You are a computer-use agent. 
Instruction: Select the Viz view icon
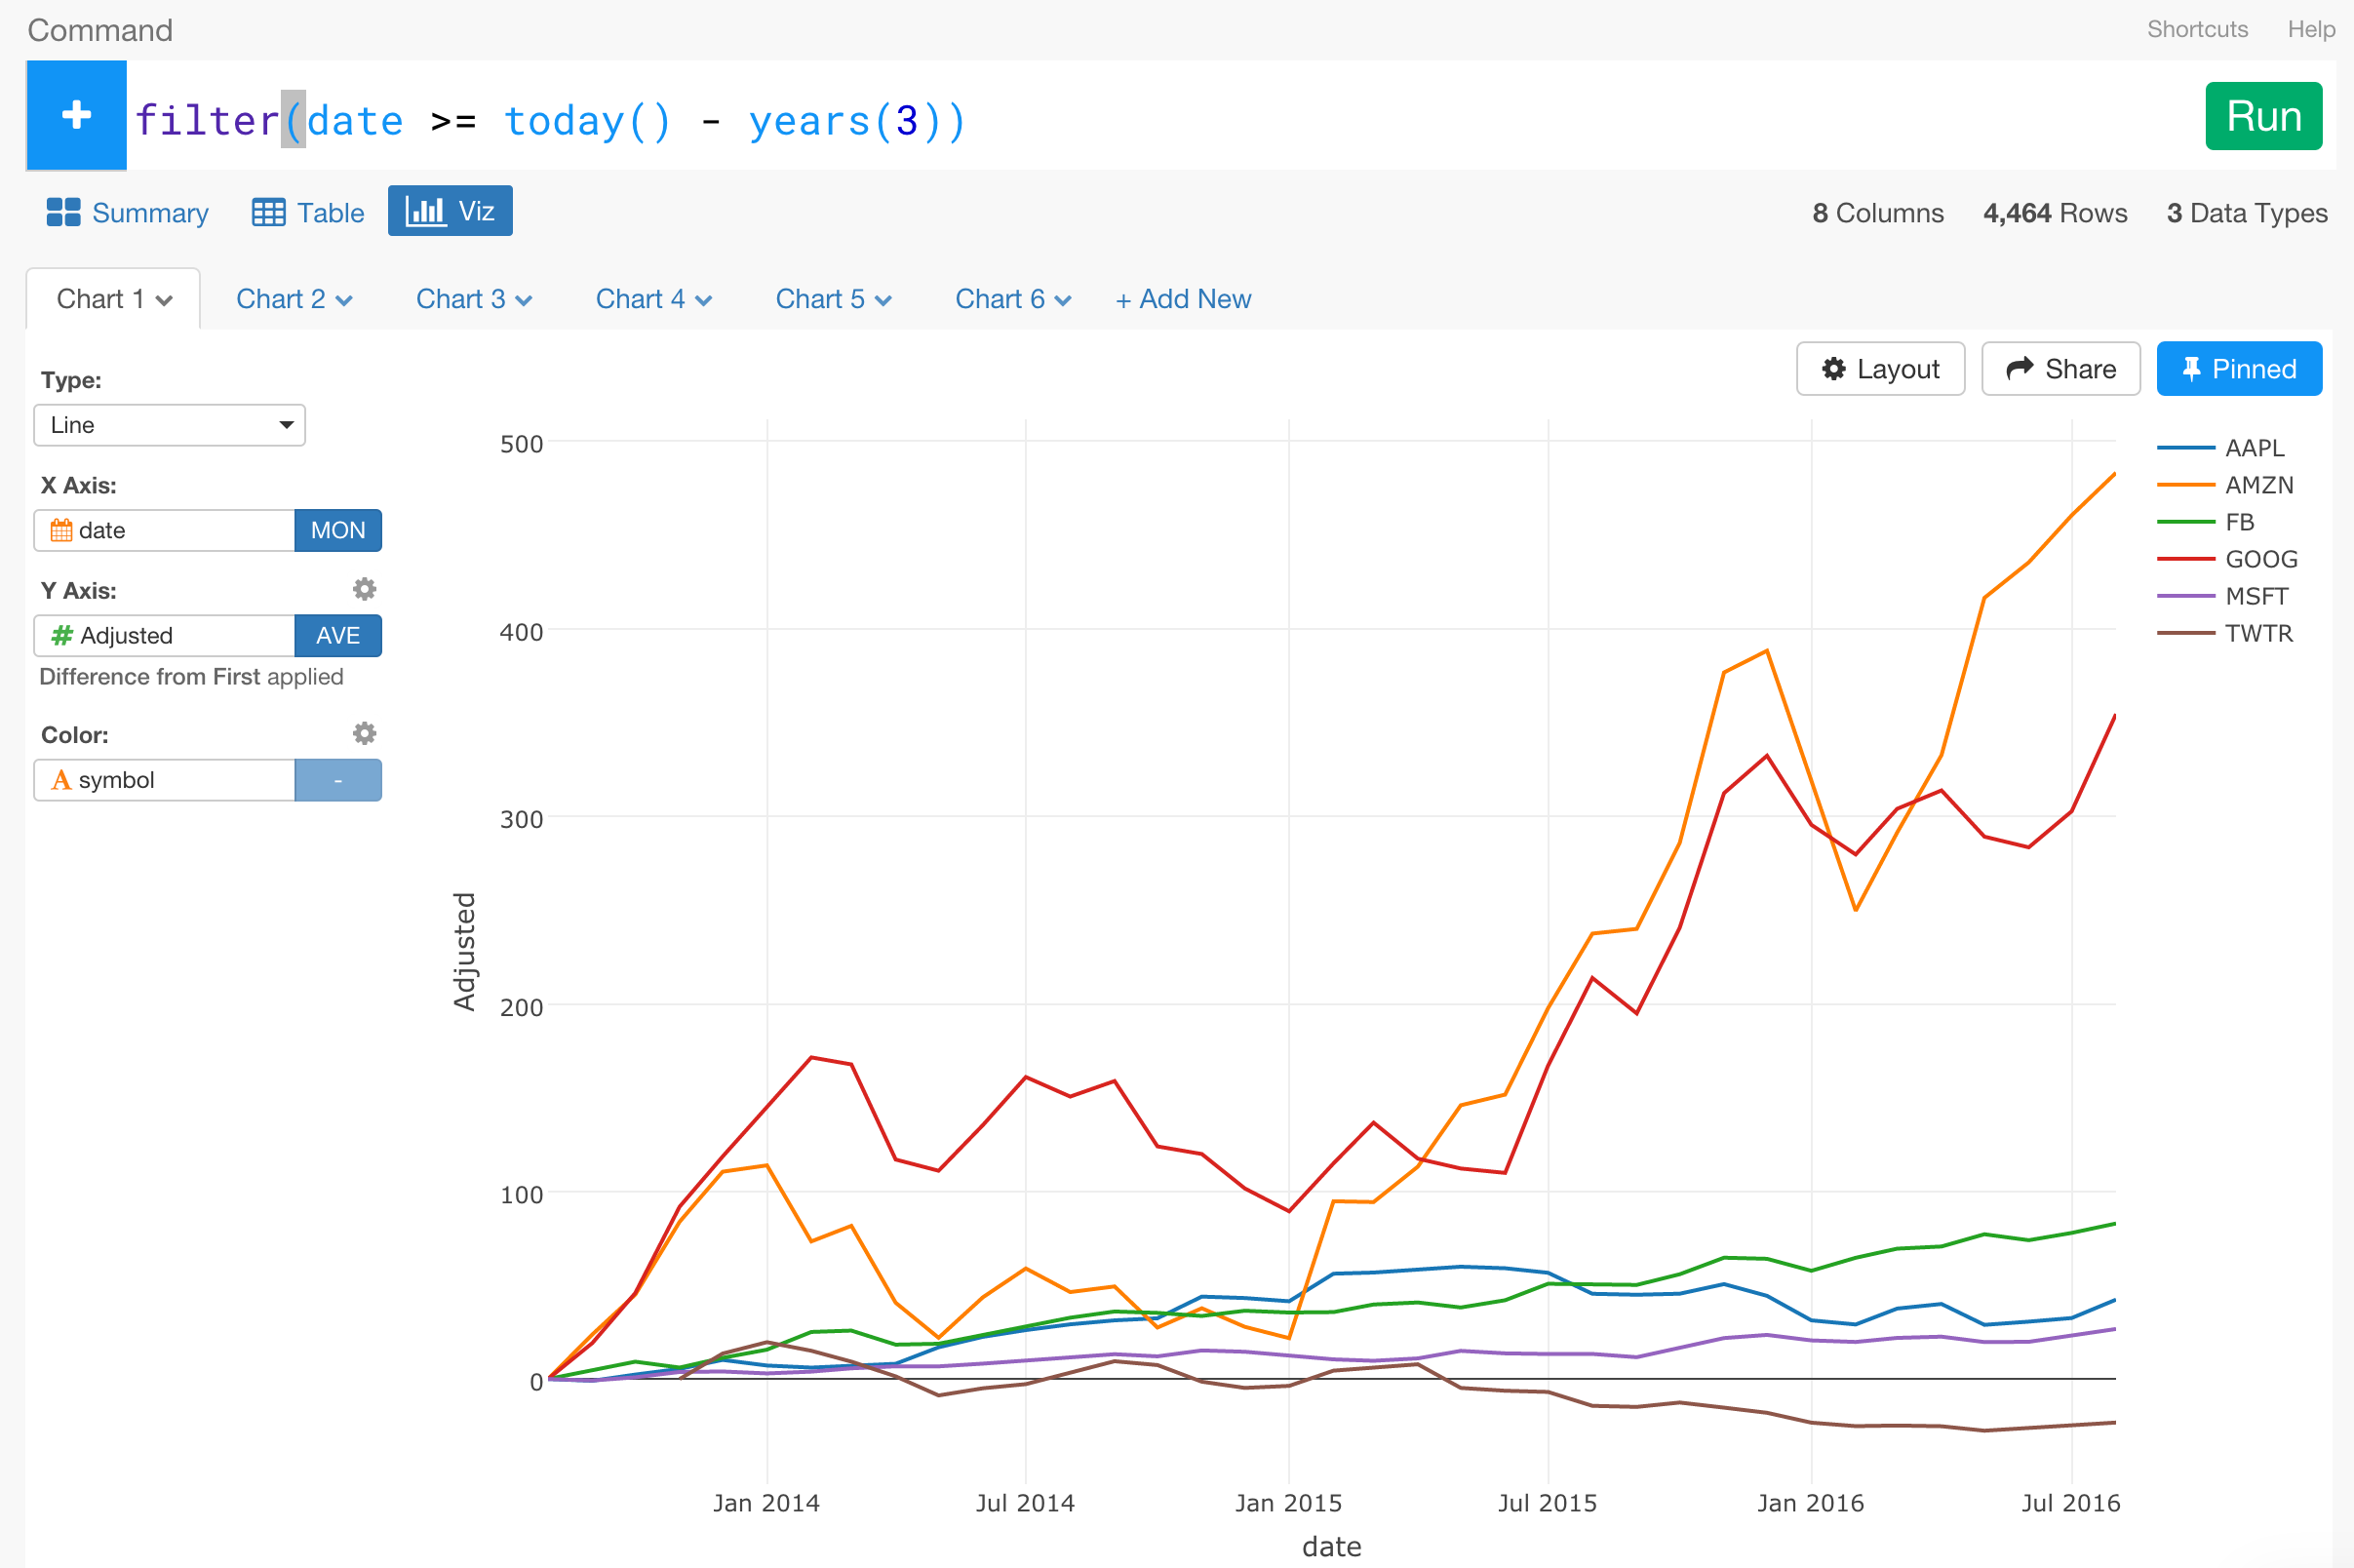pyautogui.click(x=449, y=211)
